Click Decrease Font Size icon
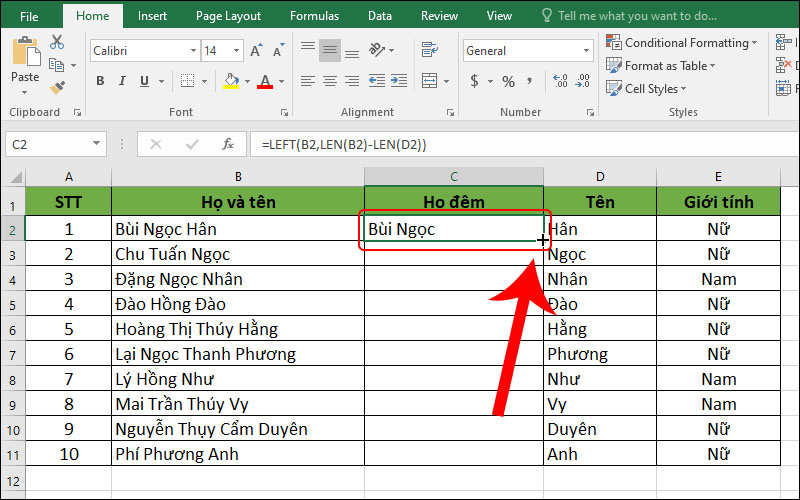The width and height of the screenshot is (800, 500). [x=278, y=51]
